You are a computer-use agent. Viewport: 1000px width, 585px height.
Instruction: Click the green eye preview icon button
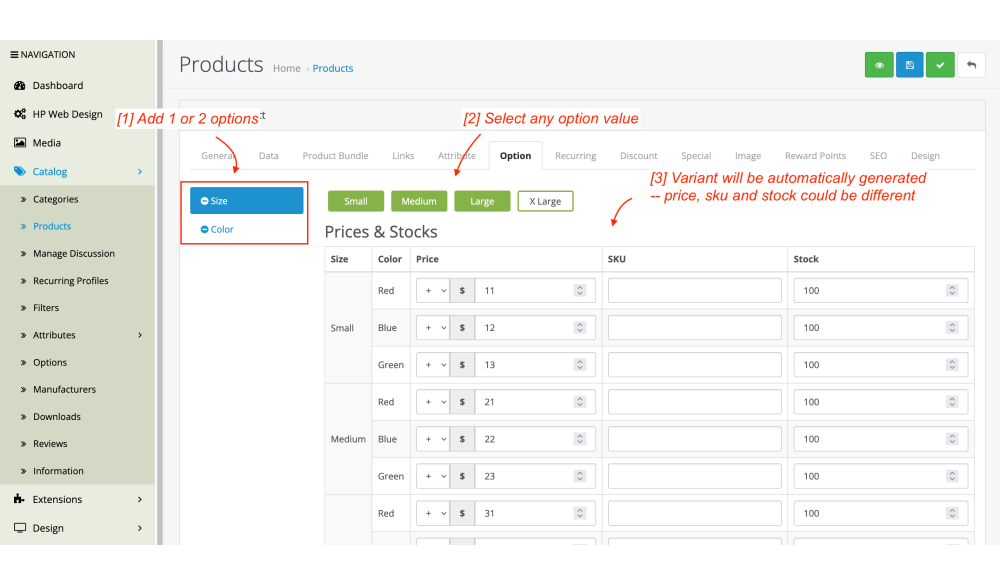[879, 65]
